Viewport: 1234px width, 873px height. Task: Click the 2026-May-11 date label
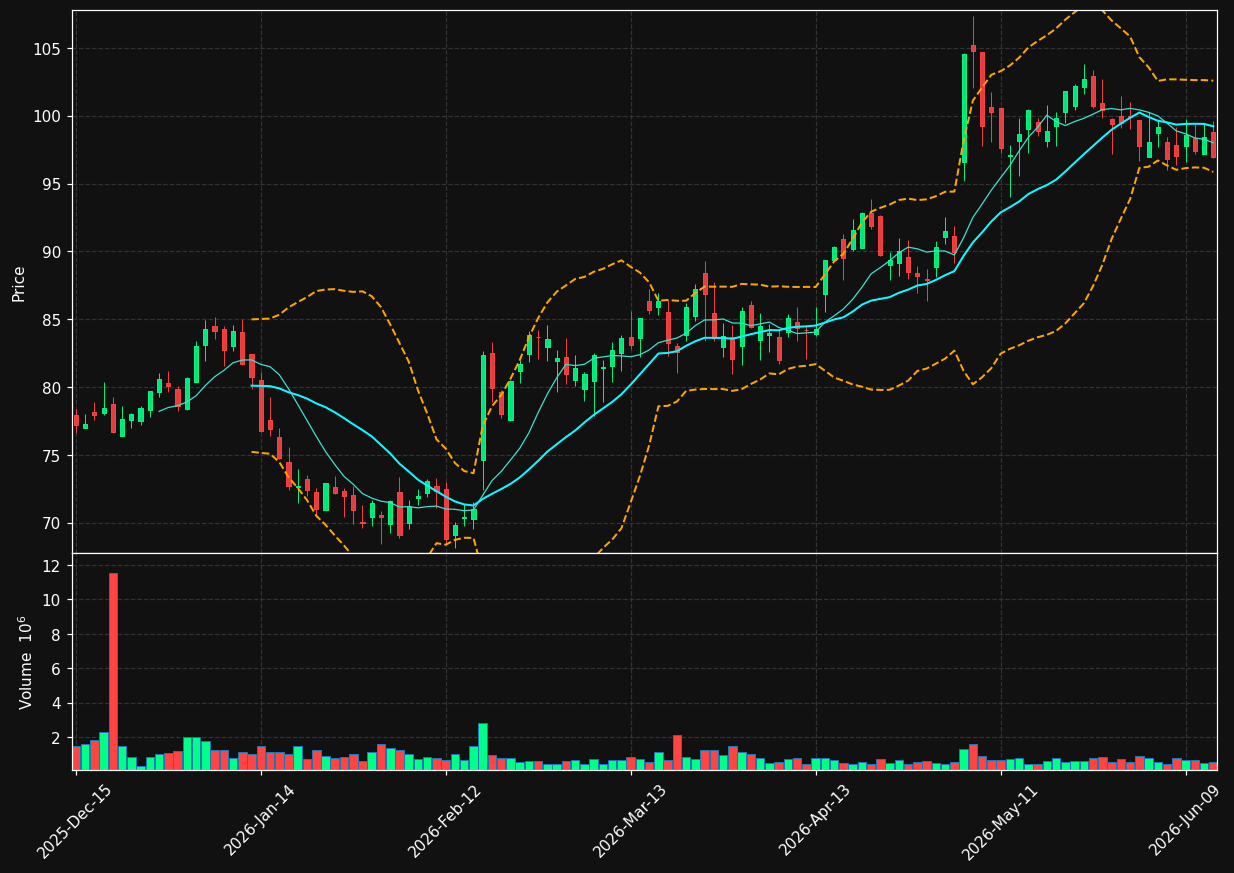[1000, 821]
